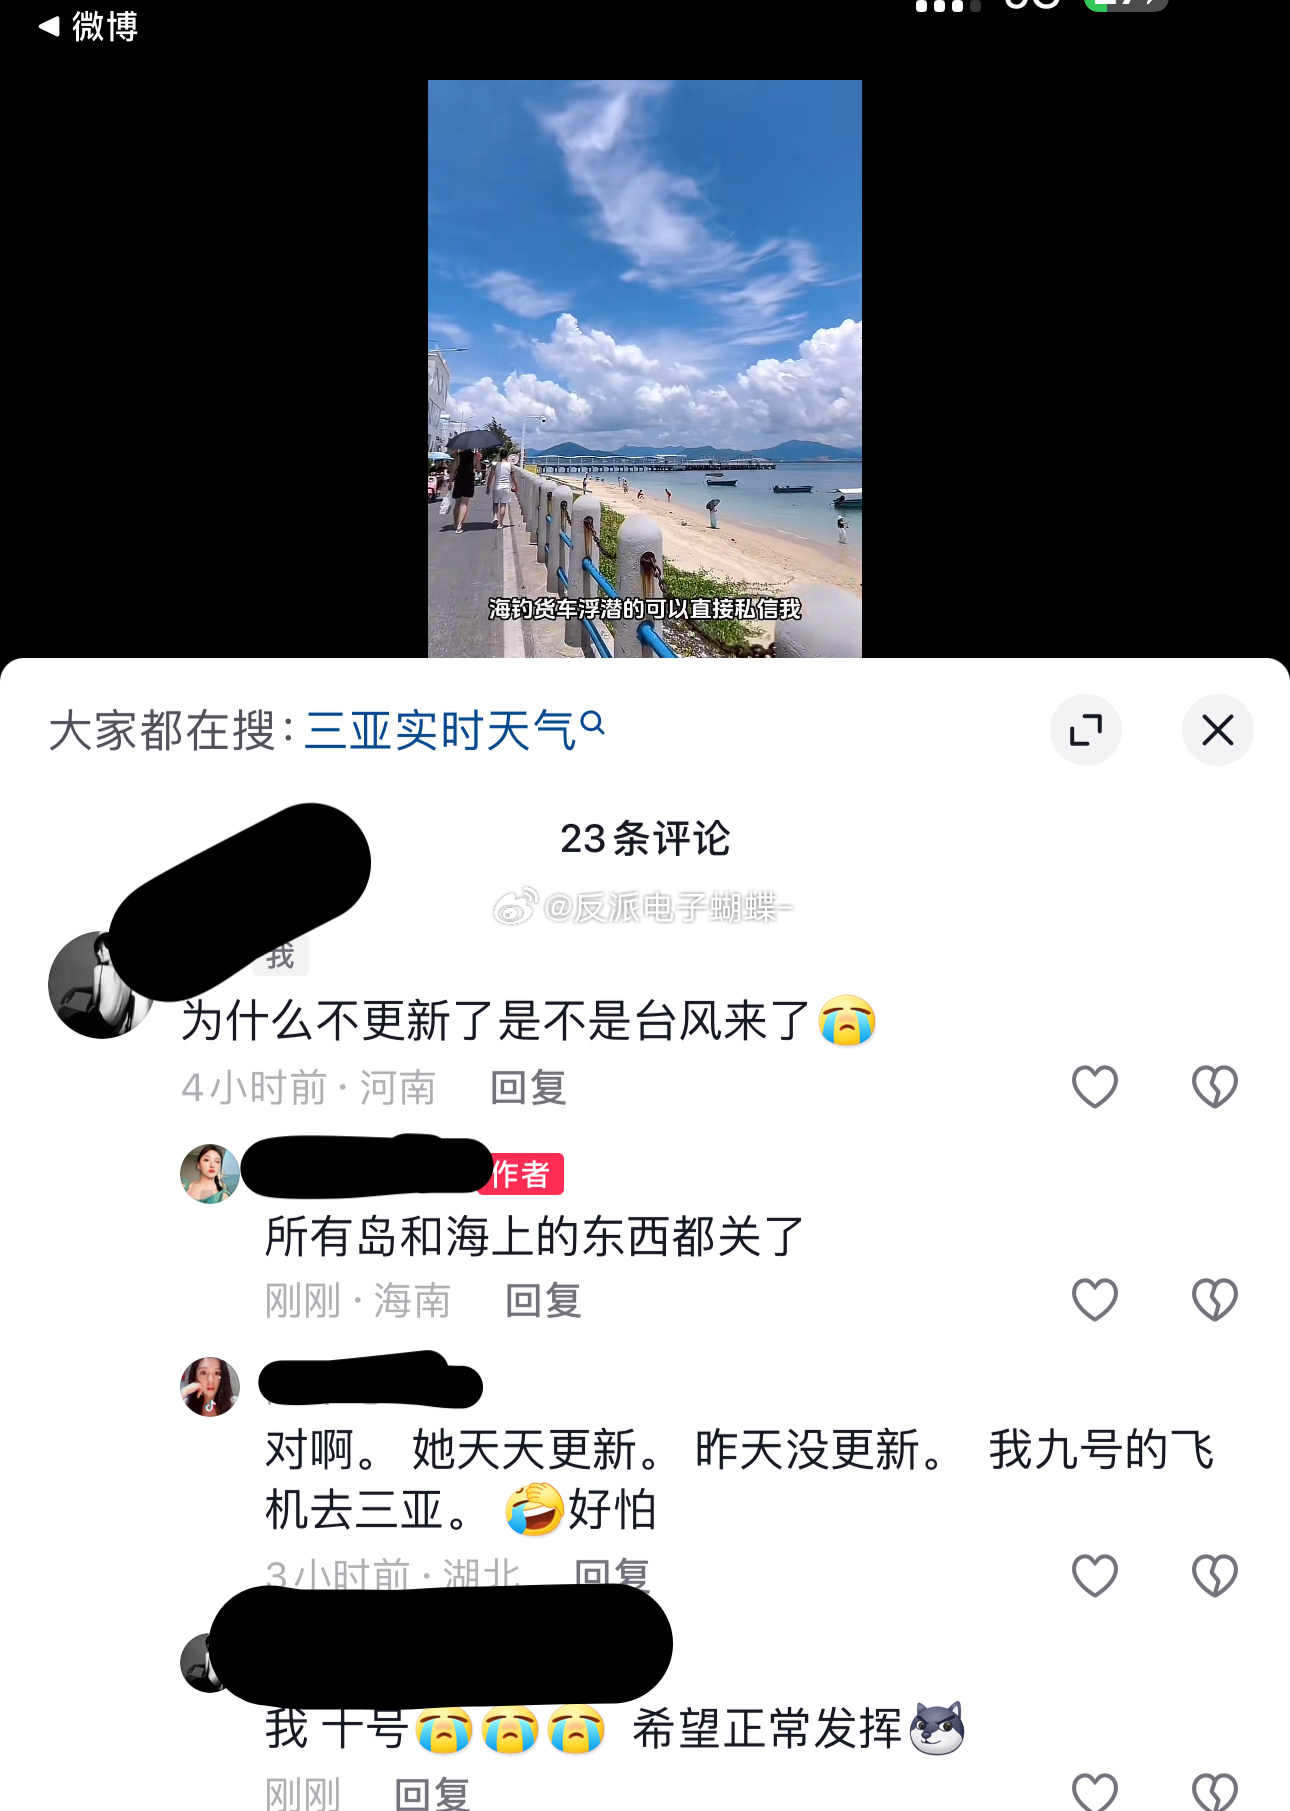The width and height of the screenshot is (1290, 1811).
Task: Like the author's 所有岛和海上 reply
Action: coord(1095,1300)
